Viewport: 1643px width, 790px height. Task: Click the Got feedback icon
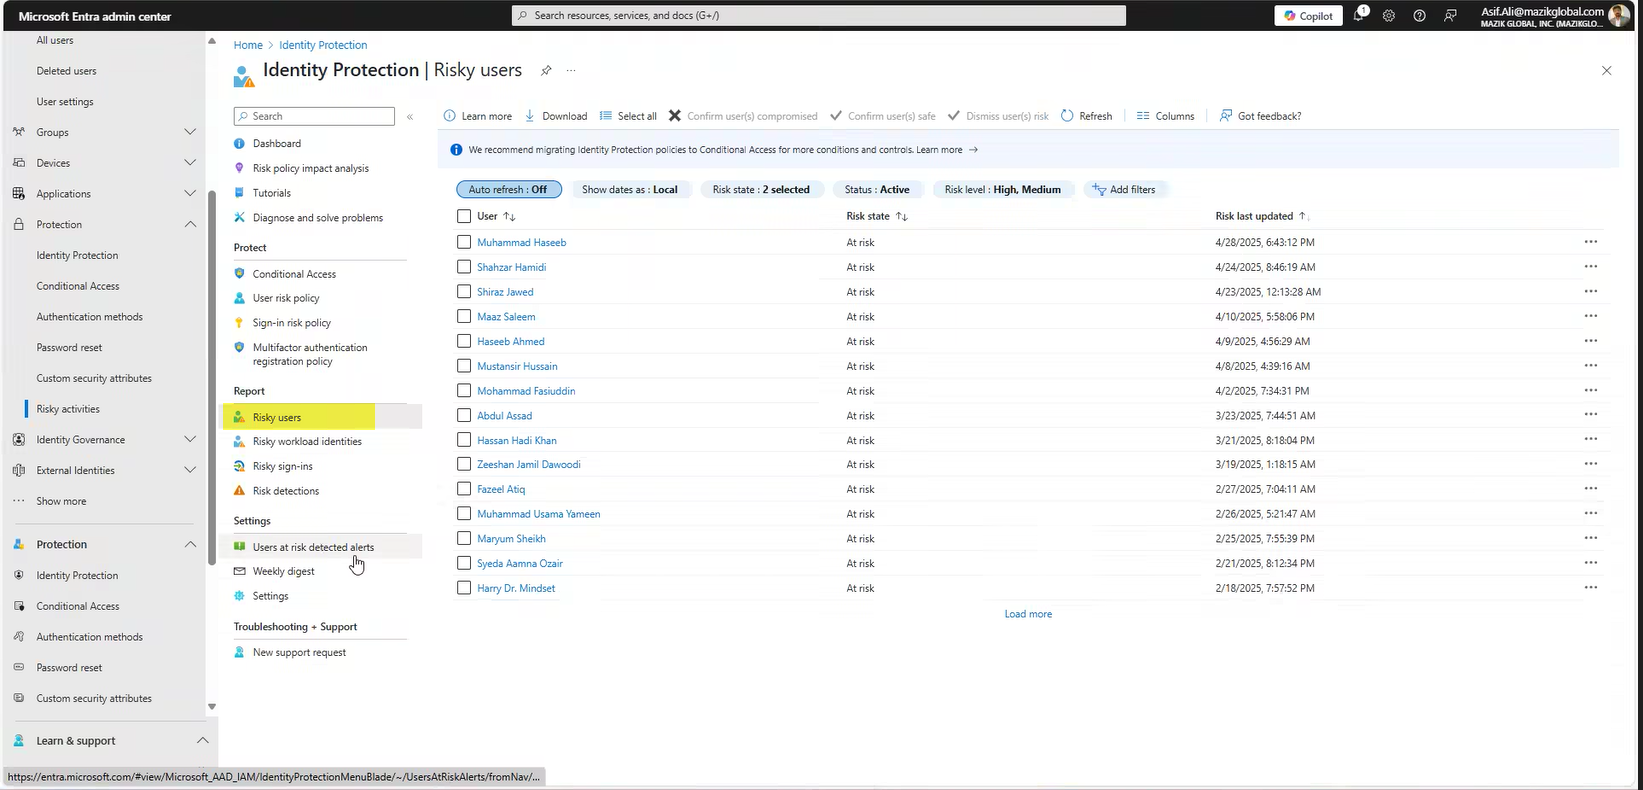pyautogui.click(x=1226, y=116)
